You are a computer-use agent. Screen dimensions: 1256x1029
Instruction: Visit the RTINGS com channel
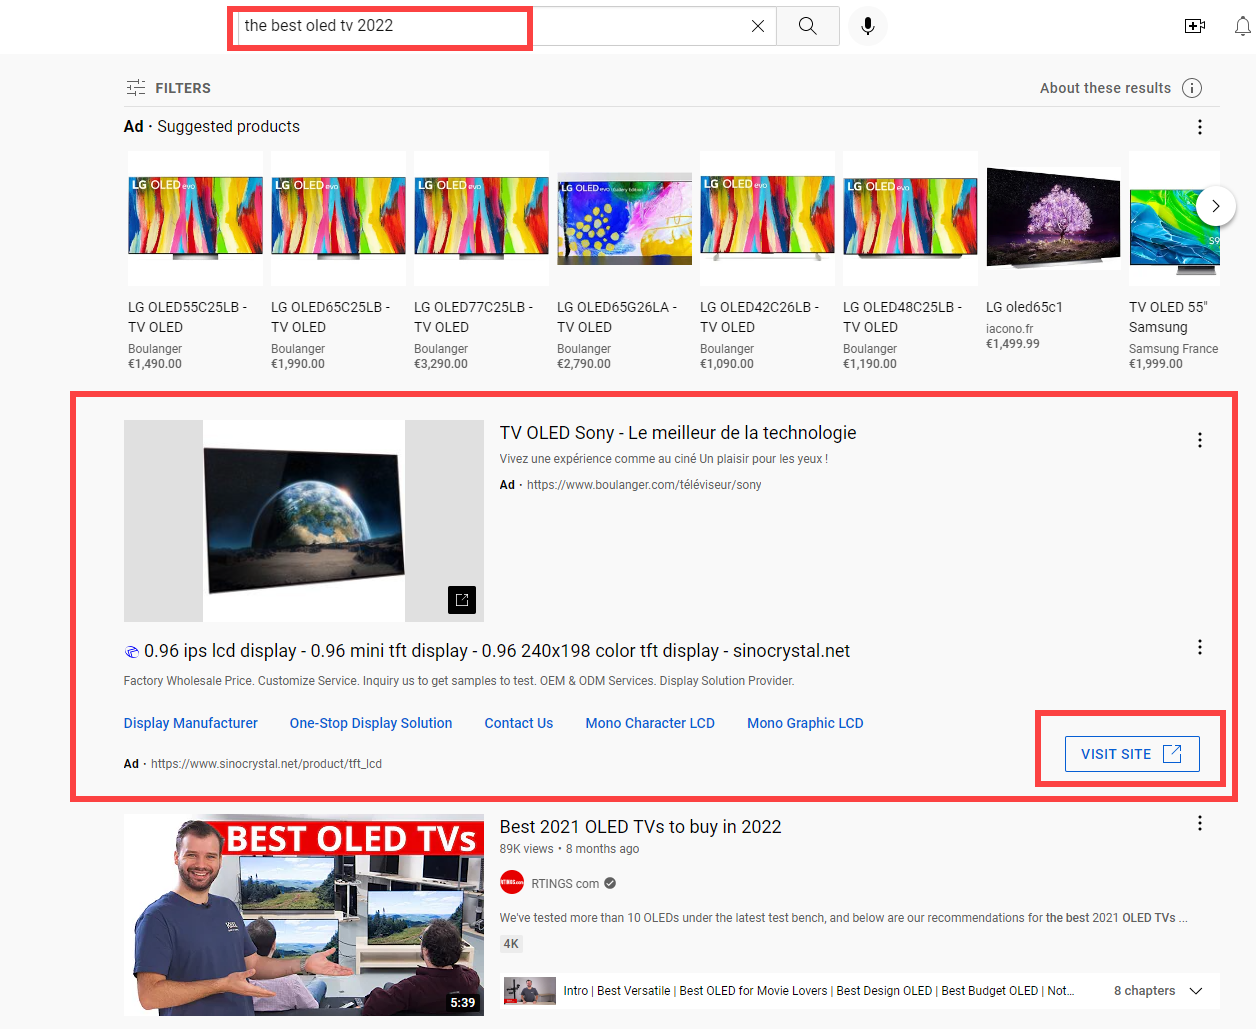click(564, 883)
